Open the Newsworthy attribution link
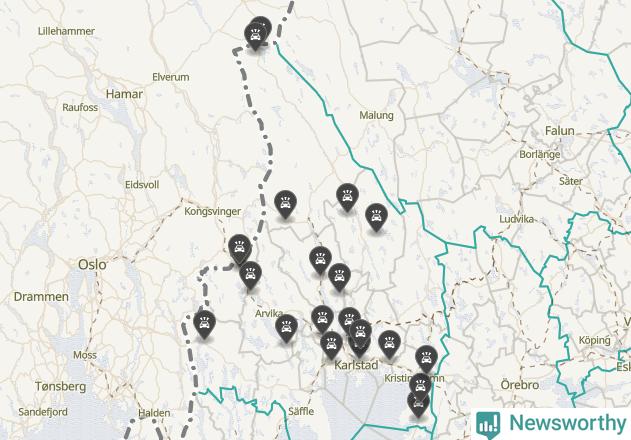631x440 pixels. (x=551, y=423)
